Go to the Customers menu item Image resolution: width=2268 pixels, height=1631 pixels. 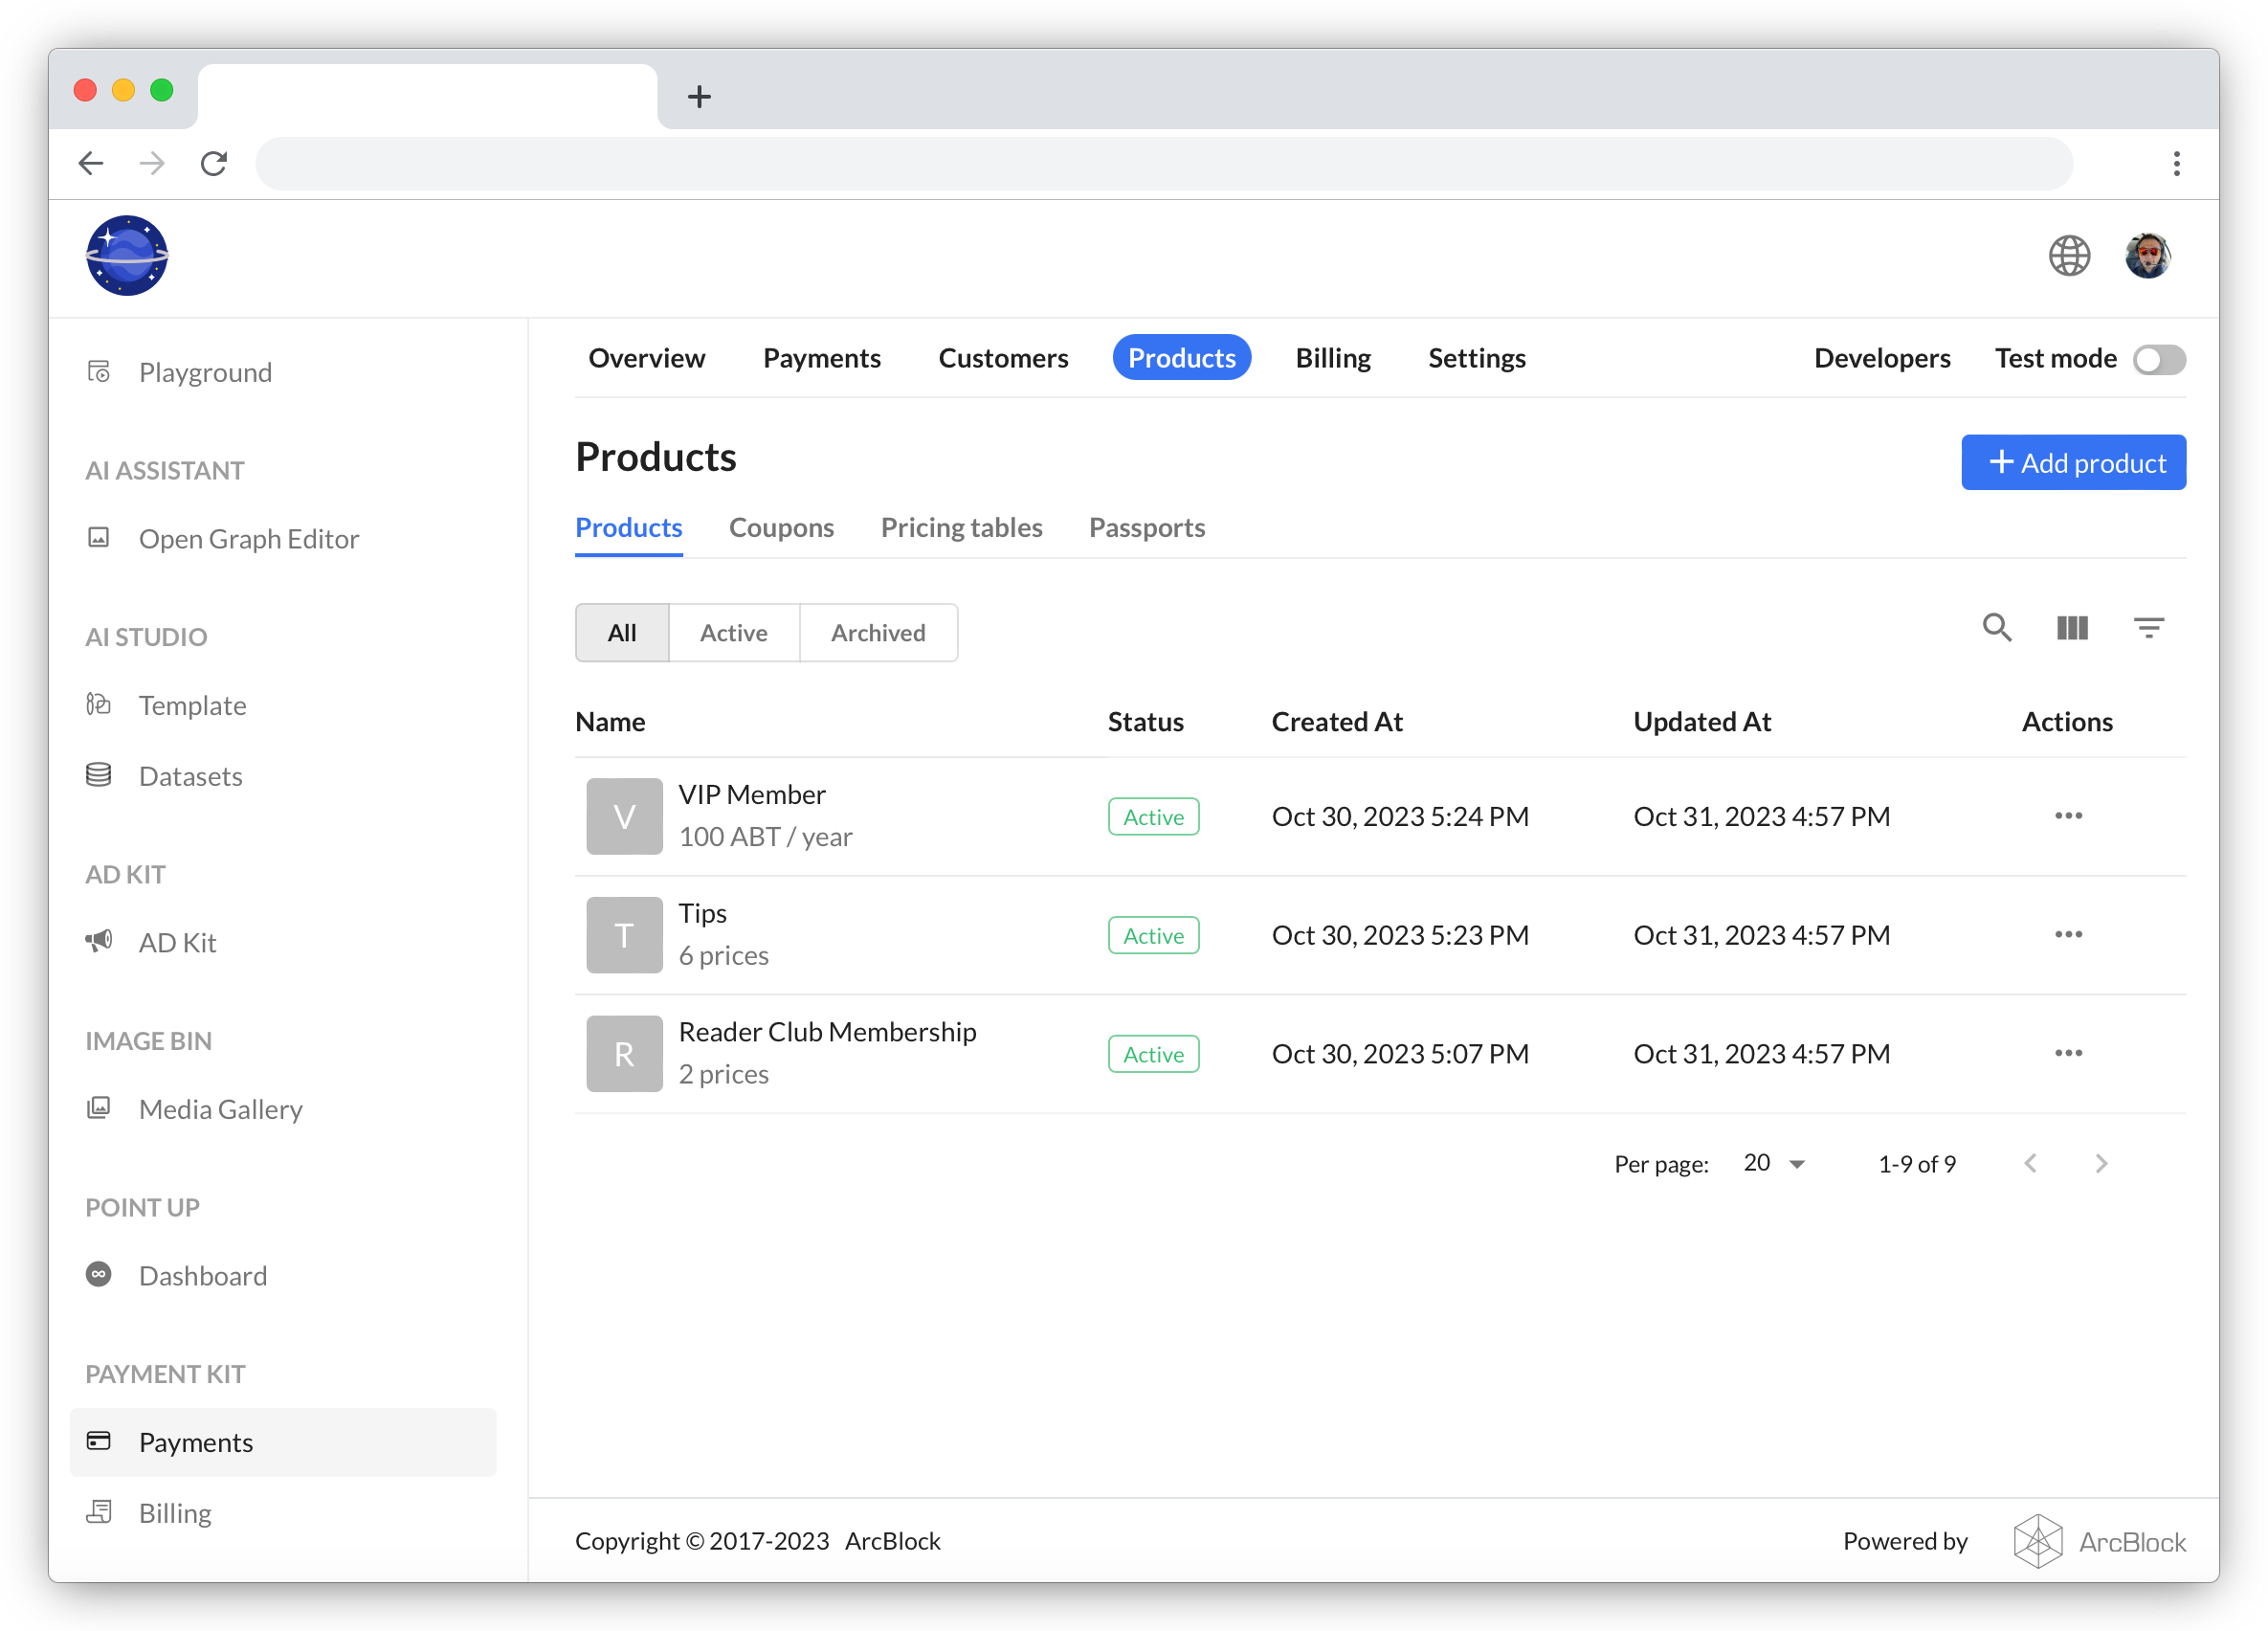pos(1002,358)
